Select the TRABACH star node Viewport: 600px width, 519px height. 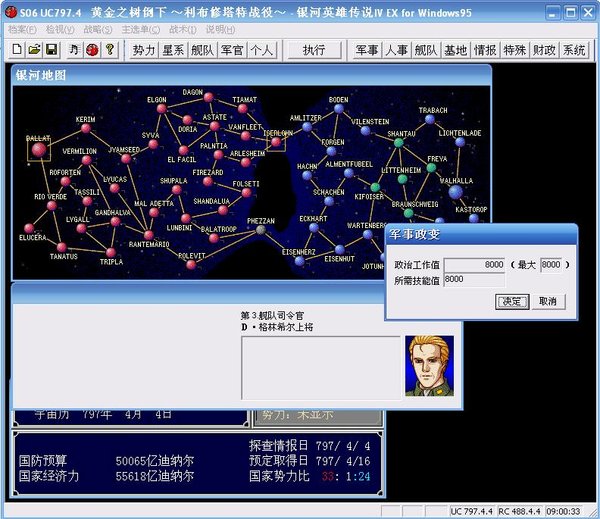[x=430, y=119]
